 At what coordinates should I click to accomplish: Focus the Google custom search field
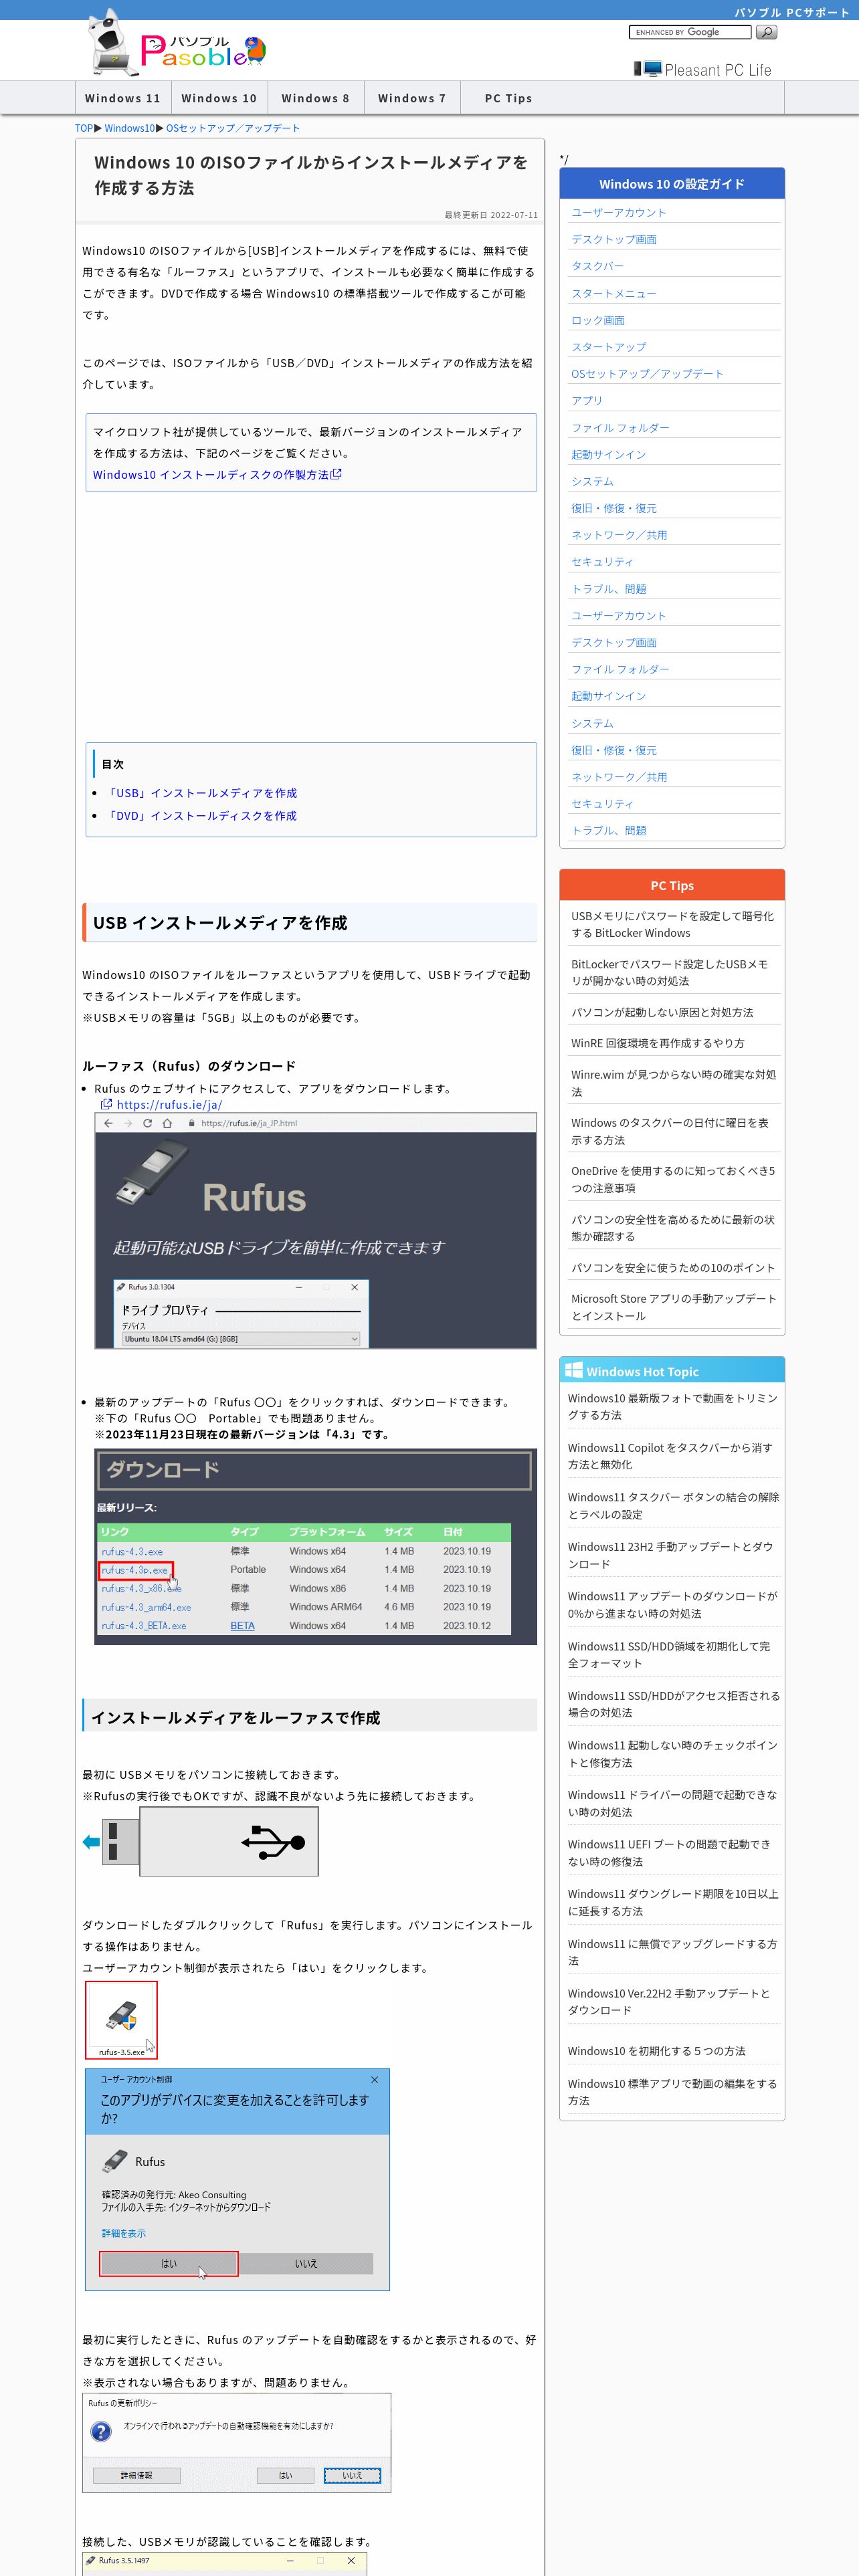689,32
